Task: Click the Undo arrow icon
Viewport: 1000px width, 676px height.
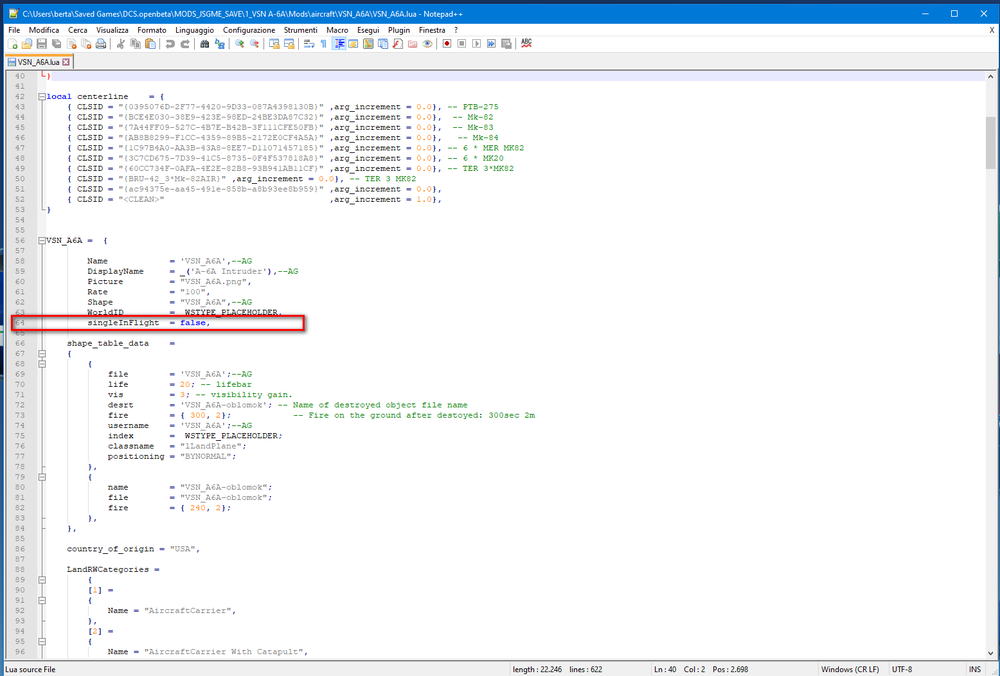Action: (x=169, y=44)
